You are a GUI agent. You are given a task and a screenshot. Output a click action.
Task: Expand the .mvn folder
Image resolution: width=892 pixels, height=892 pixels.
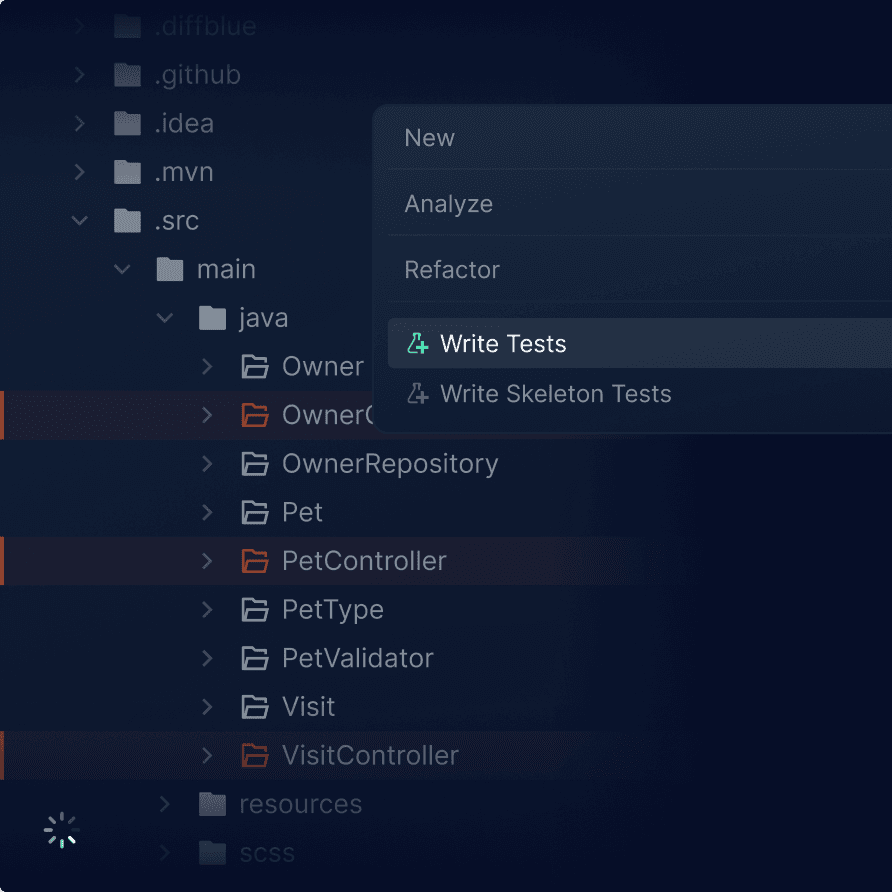[x=80, y=172]
